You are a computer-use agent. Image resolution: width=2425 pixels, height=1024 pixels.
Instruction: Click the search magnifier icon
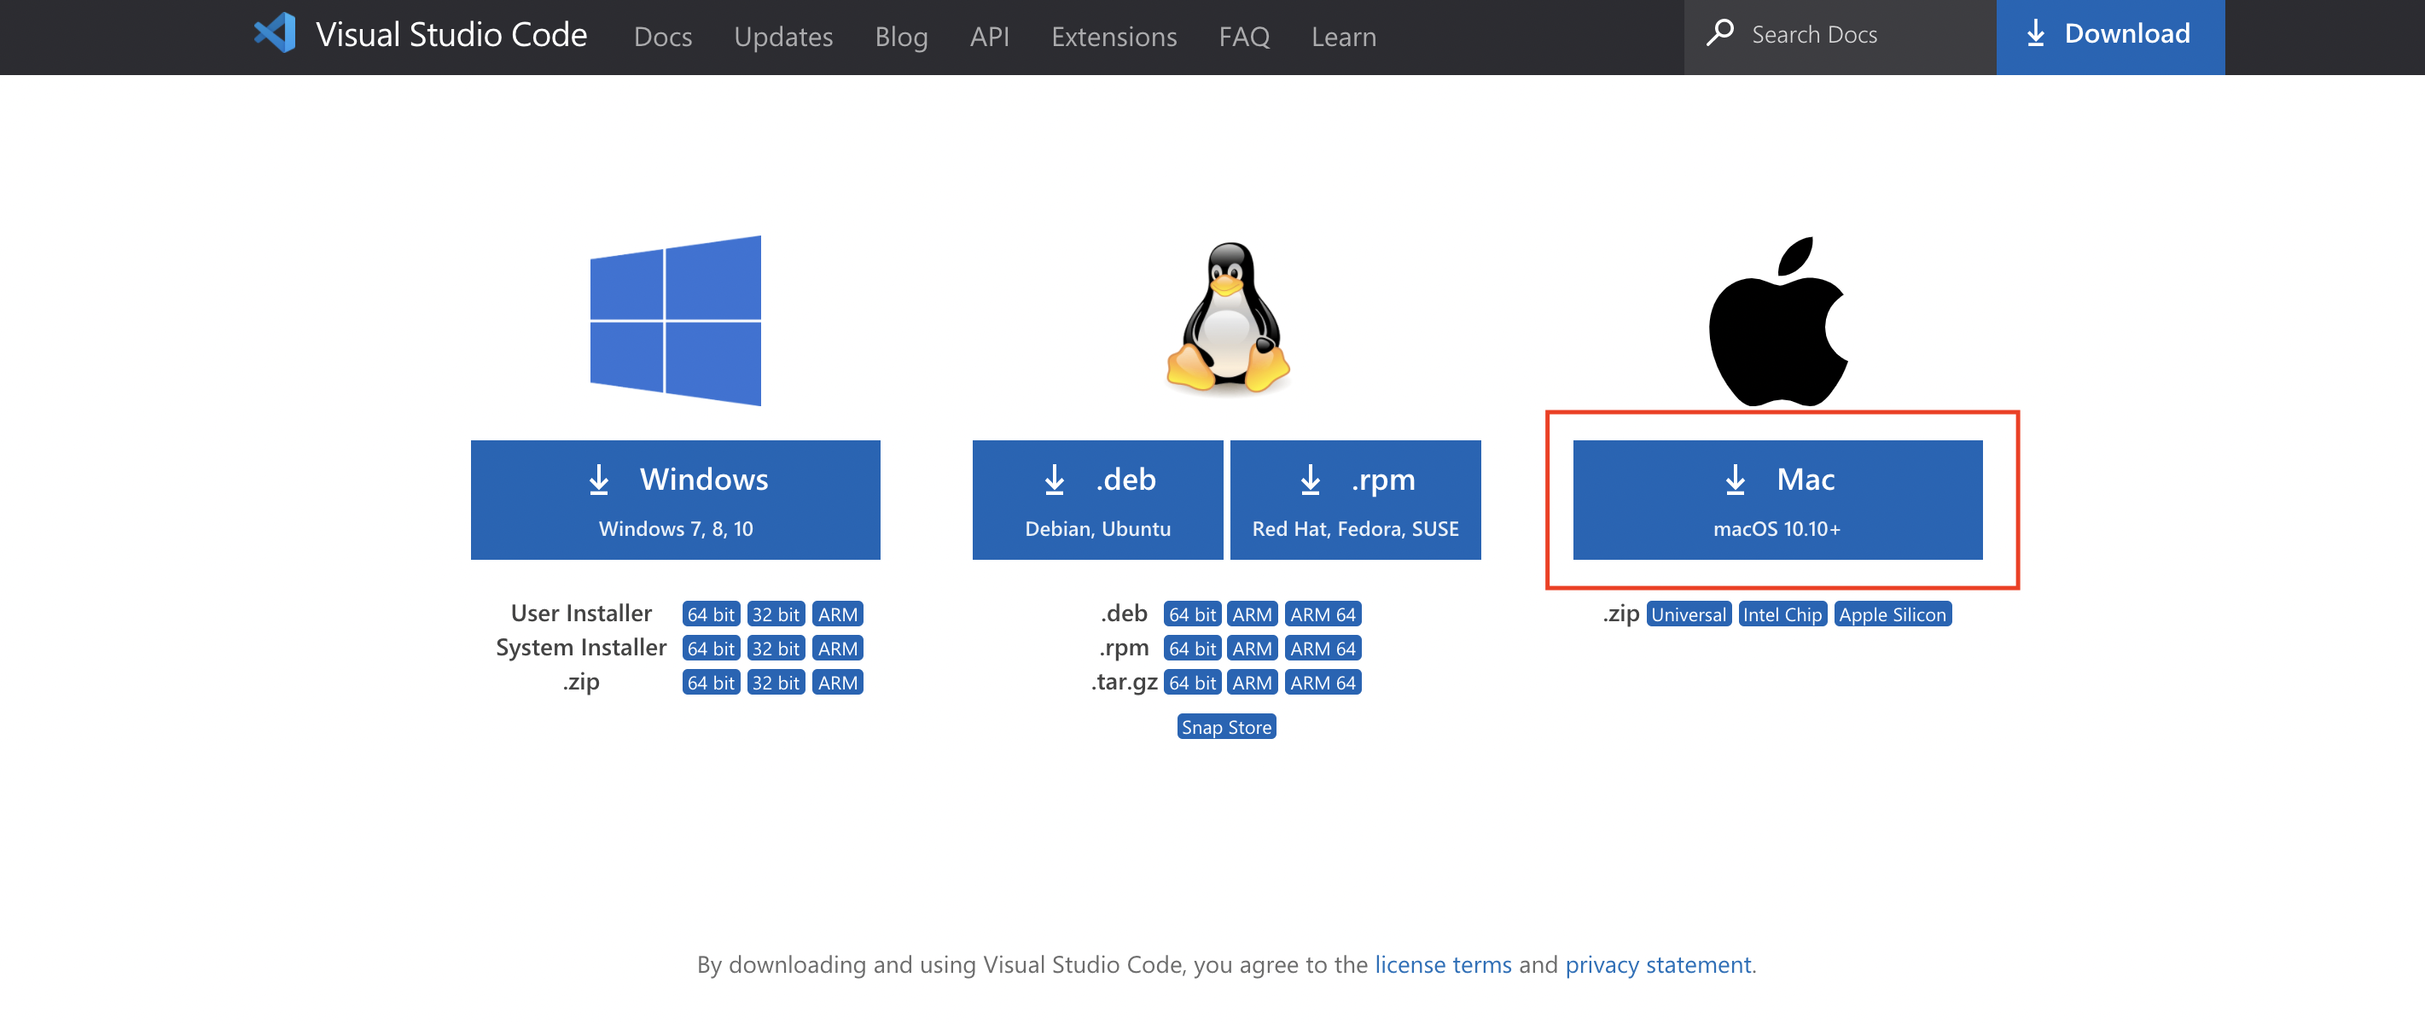[x=1719, y=33]
